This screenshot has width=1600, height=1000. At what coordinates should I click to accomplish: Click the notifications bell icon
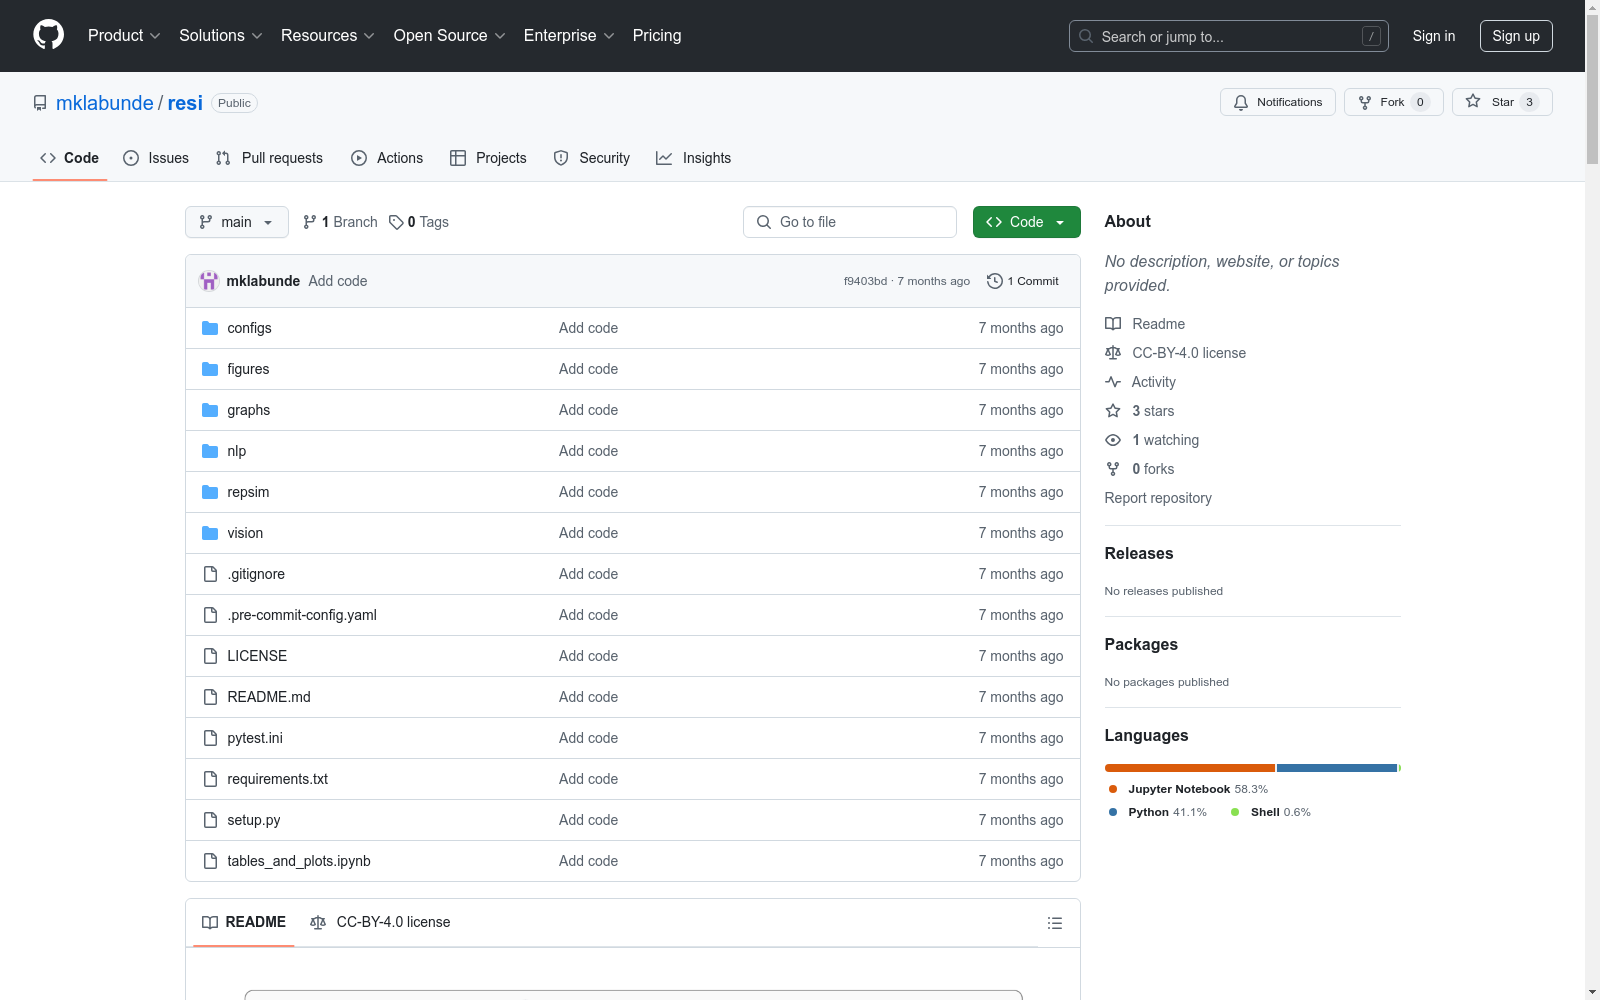click(x=1241, y=102)
